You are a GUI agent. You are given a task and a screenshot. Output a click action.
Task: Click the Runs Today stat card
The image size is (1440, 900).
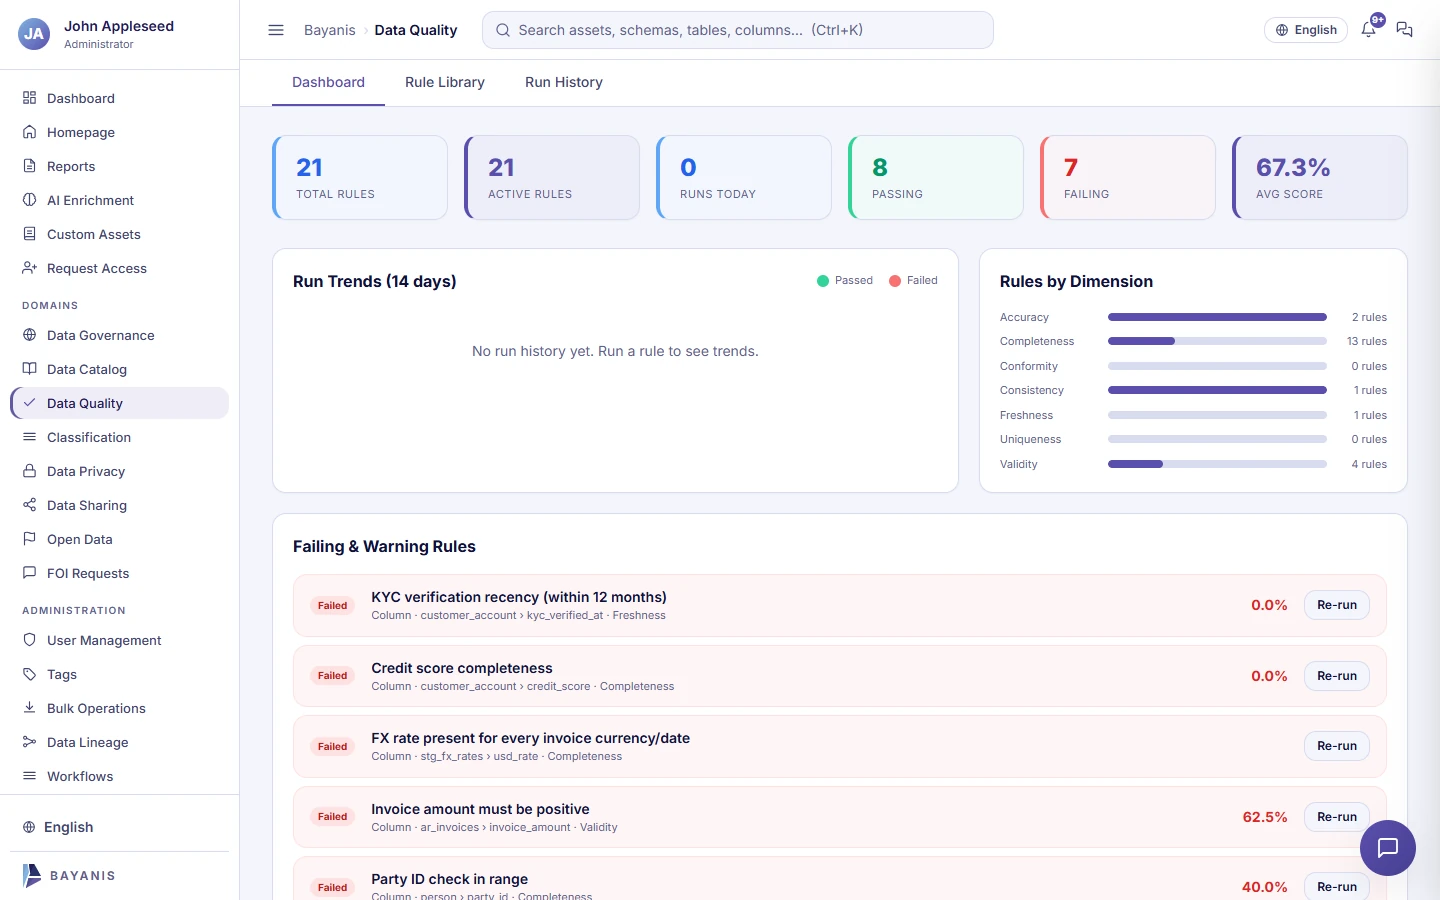point(744,178)
